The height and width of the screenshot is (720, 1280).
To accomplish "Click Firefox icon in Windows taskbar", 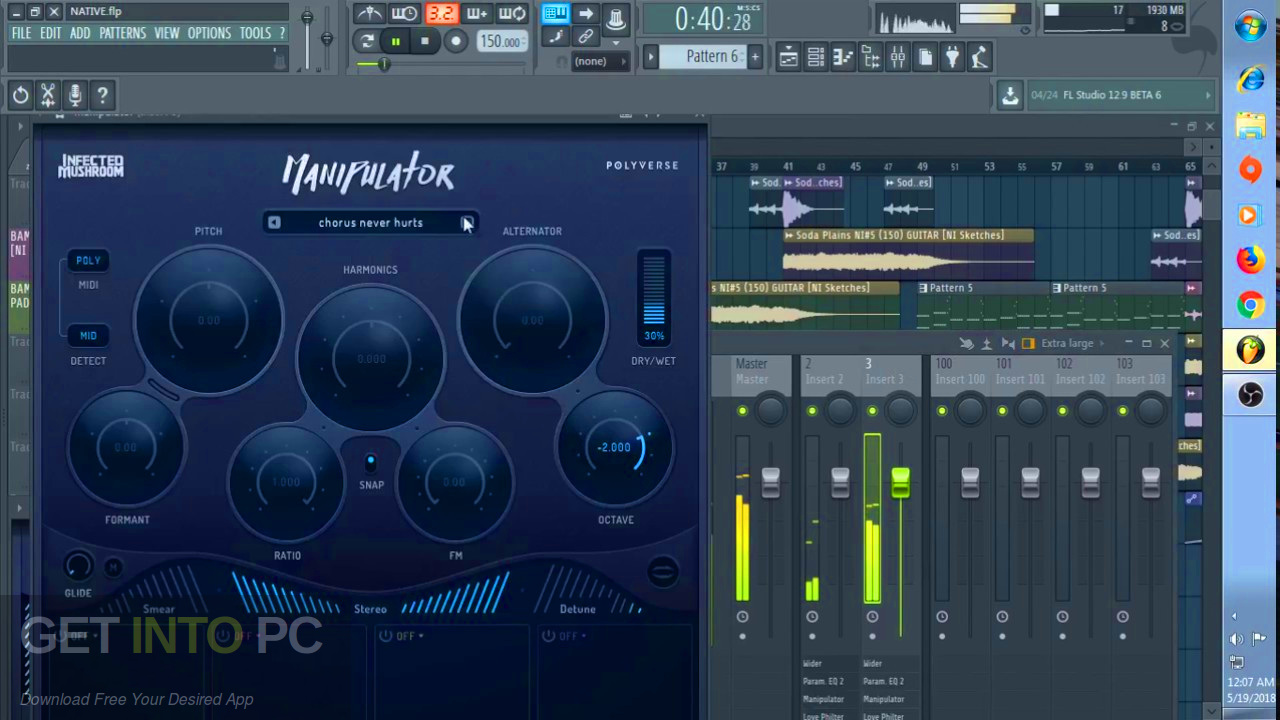I will click(x=1250, y=260).
